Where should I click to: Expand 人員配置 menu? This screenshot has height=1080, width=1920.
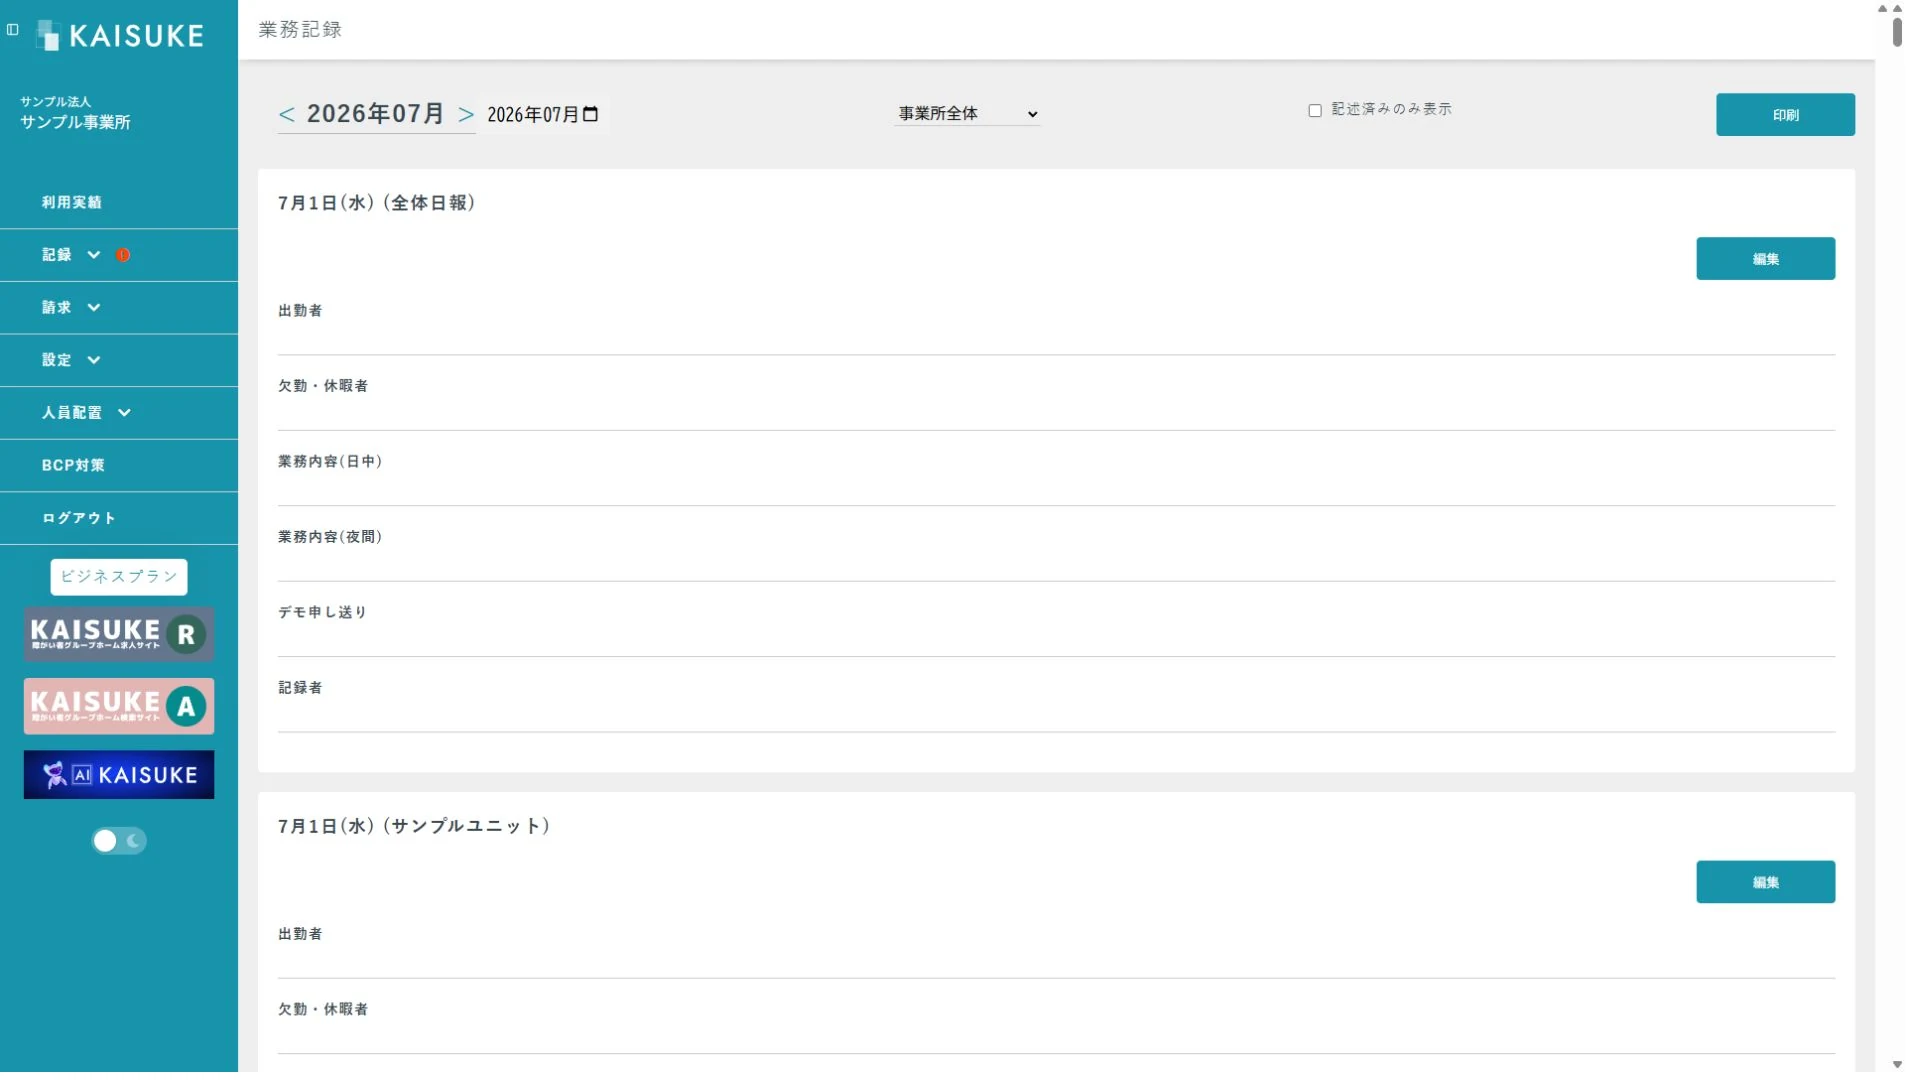pos(119,413)
